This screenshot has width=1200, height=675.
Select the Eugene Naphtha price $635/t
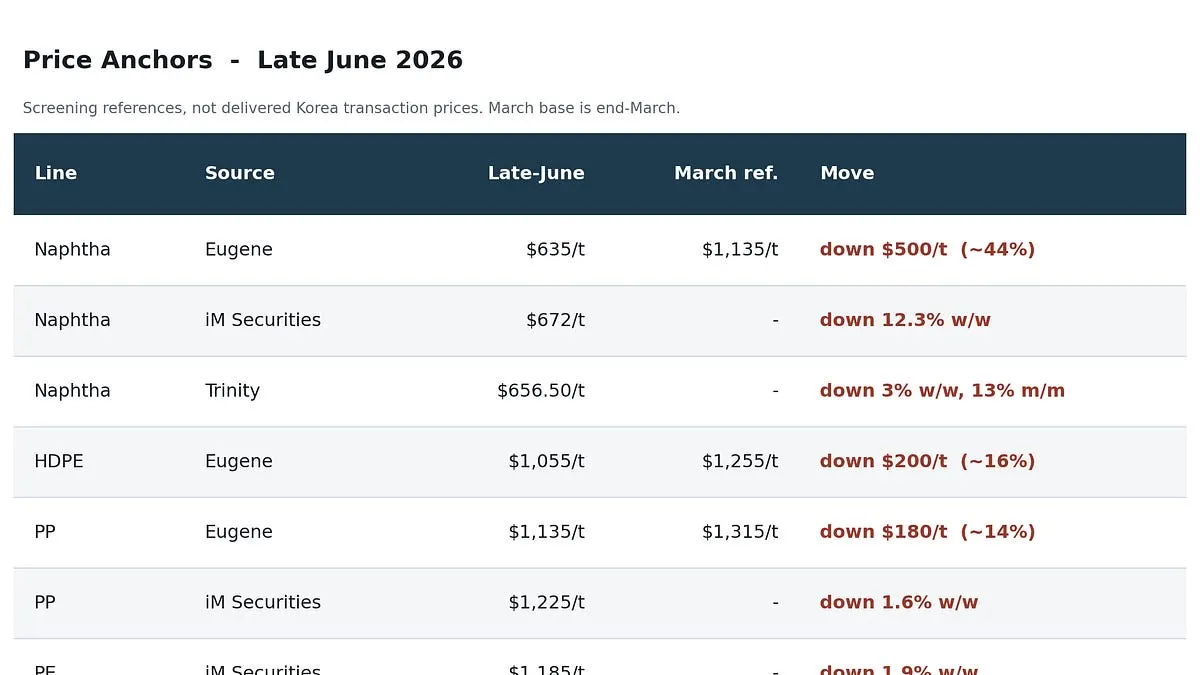555,249
